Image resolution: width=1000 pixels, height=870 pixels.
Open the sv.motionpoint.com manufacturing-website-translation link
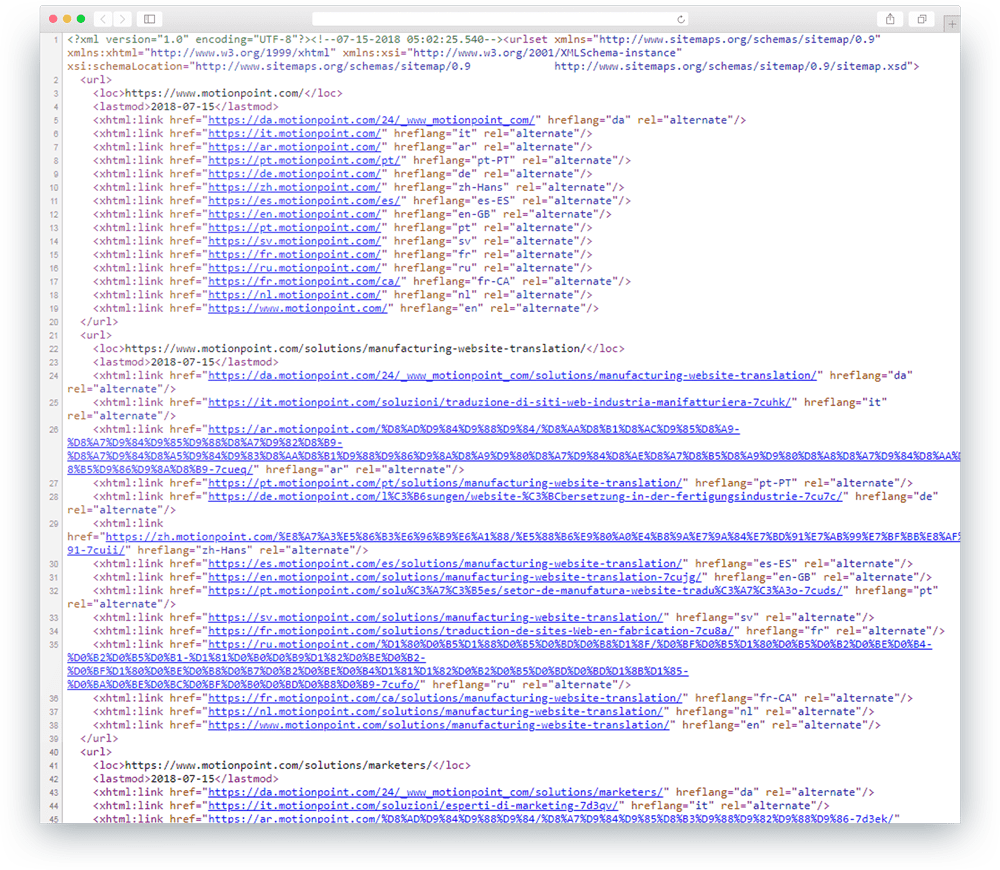pos(436,617)
